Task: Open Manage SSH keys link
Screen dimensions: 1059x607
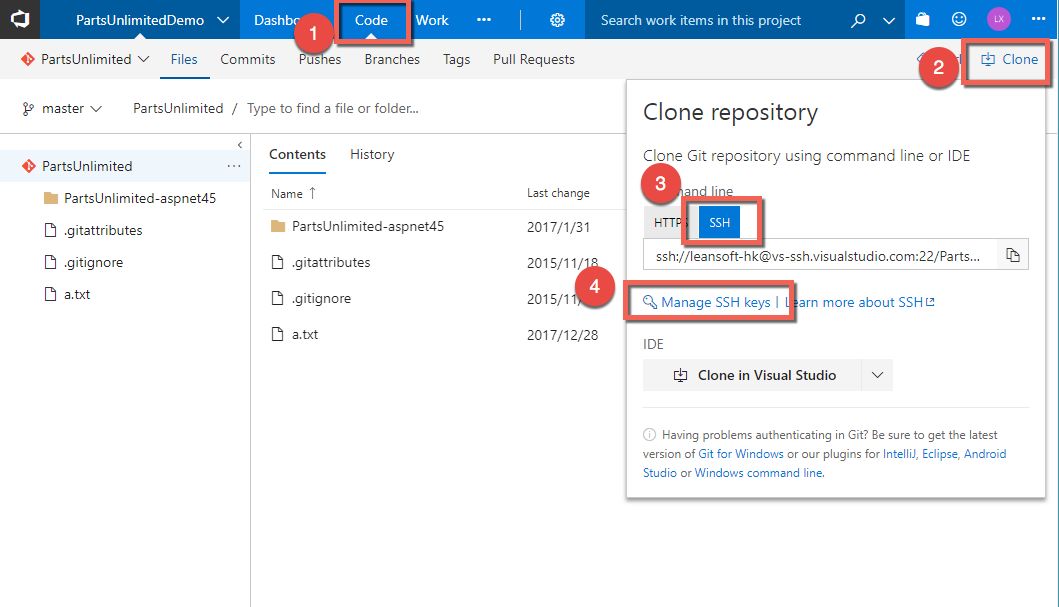Action: tap(707, 302)
